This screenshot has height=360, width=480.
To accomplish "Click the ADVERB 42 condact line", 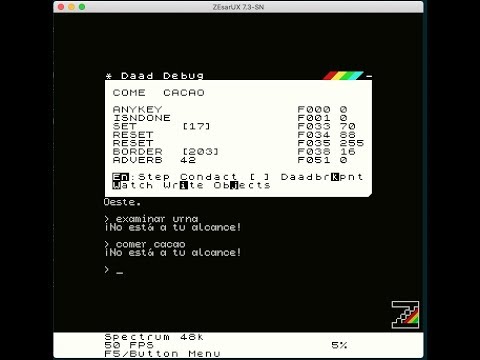I will tap(154, 160).
